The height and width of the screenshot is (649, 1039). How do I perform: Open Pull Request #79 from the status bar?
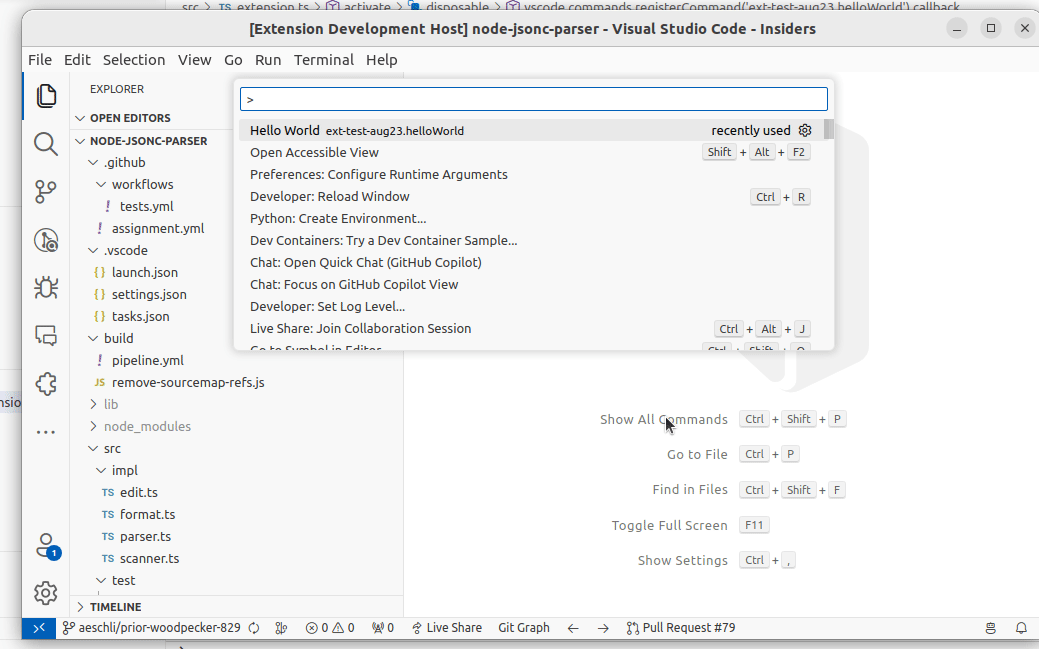click(684, 628)
